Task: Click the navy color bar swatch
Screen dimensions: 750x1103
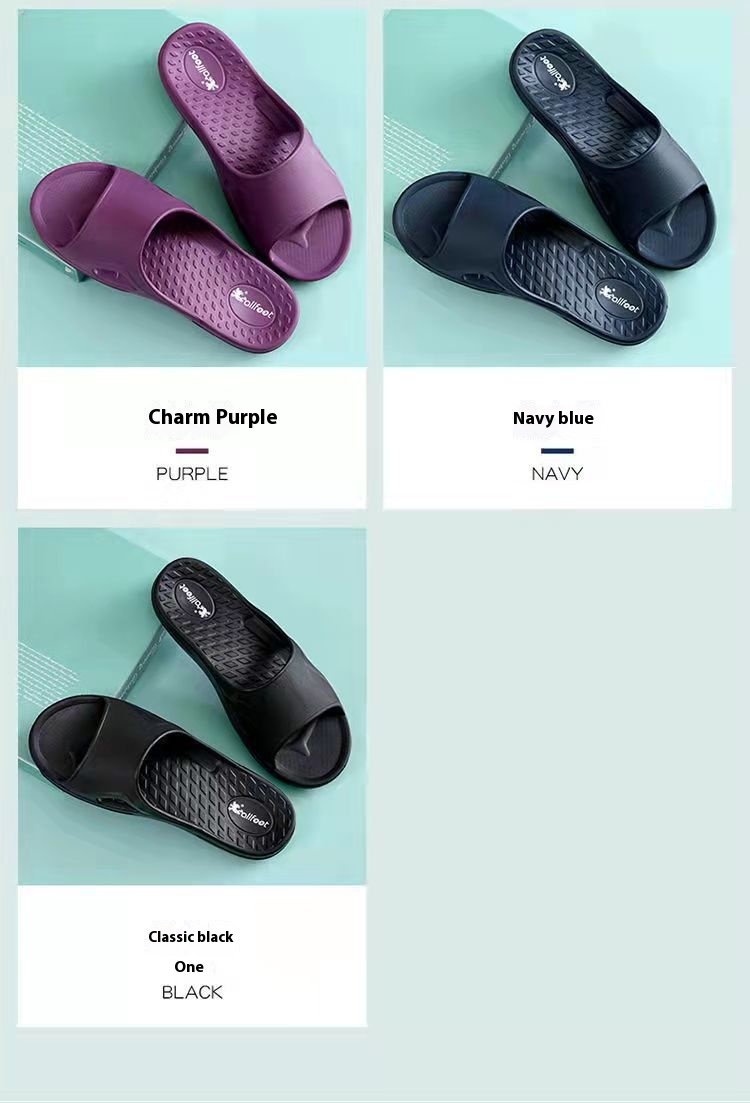Action: pos(557,451)
